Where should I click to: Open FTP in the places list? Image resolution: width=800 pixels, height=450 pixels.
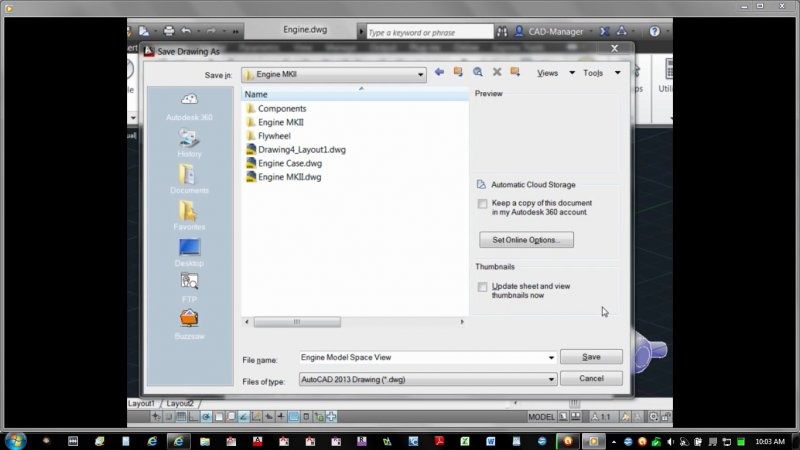[189, 288]
